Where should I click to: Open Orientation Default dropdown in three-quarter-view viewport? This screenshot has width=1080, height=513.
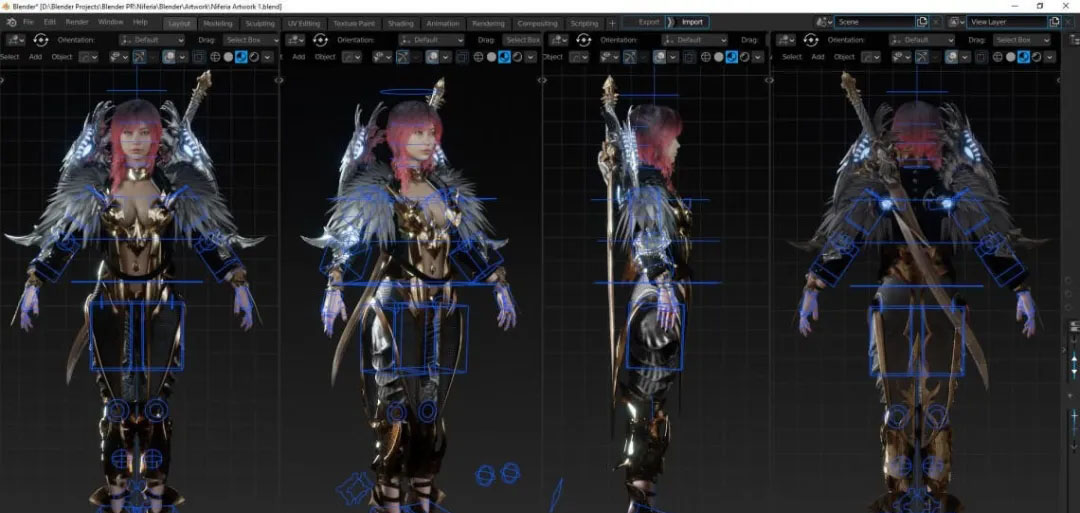coord(432,40)
